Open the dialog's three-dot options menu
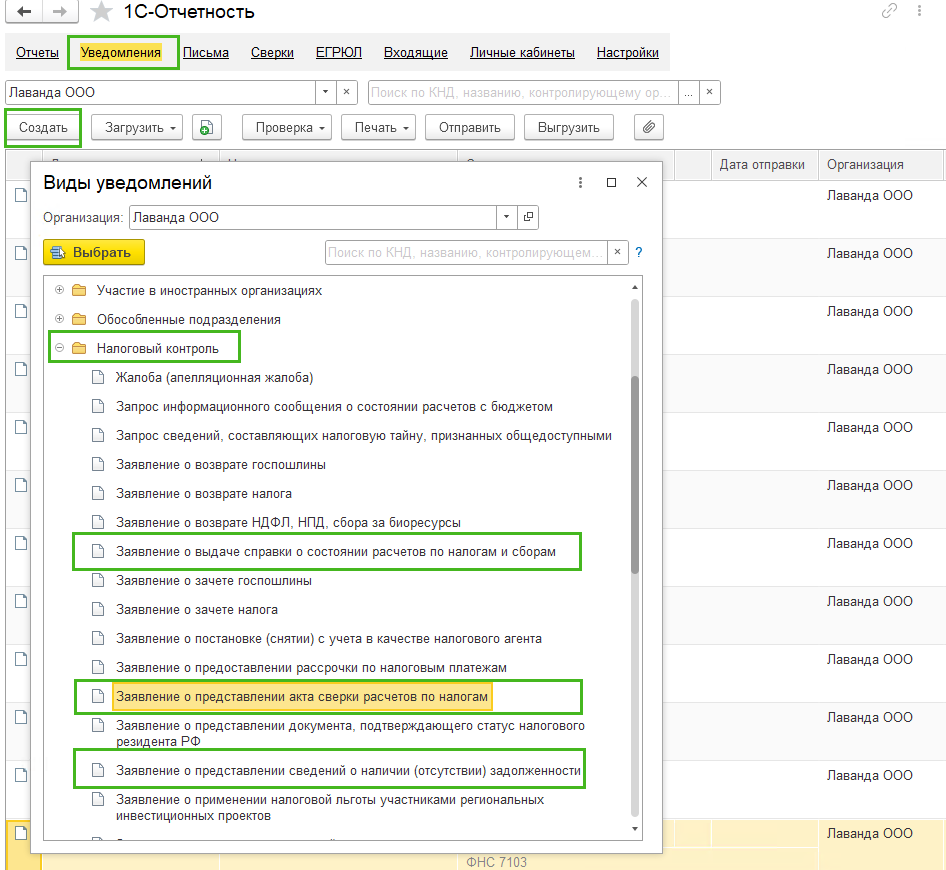Viewport: 946px width, 870px height. tap(580, 182)
